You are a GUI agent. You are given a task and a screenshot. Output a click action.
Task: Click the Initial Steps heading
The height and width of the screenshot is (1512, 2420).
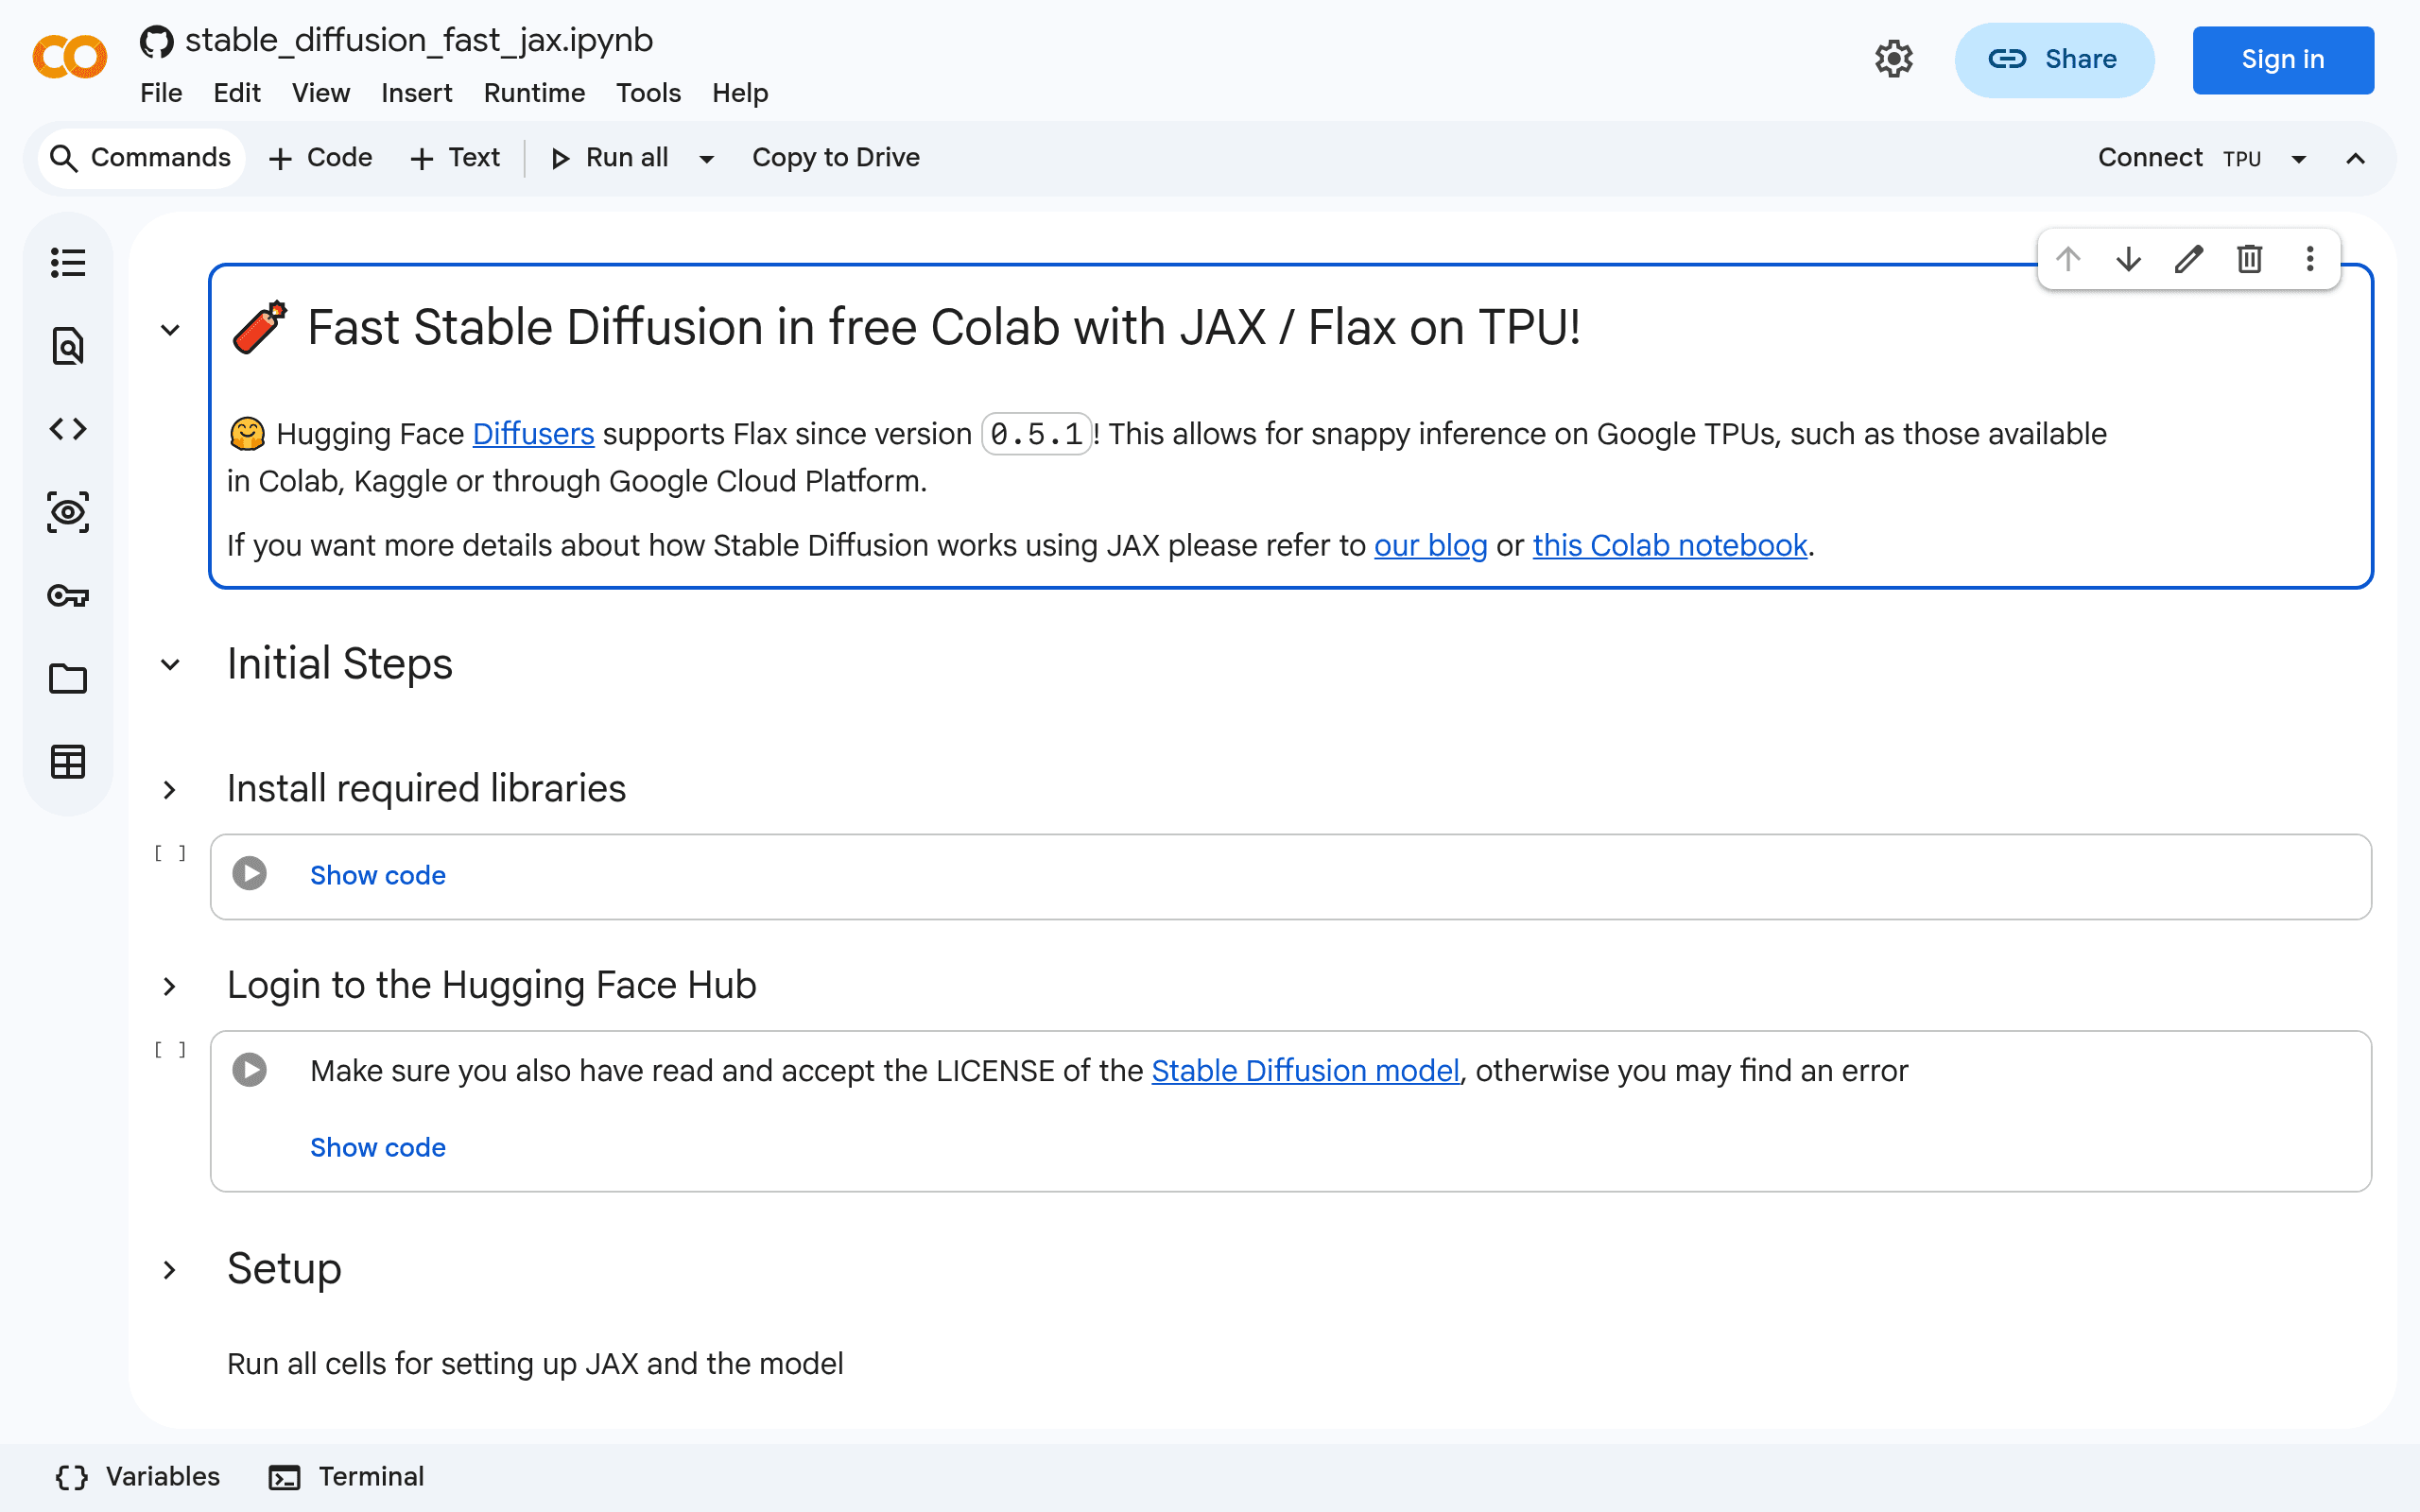click(x=340, y=664)
